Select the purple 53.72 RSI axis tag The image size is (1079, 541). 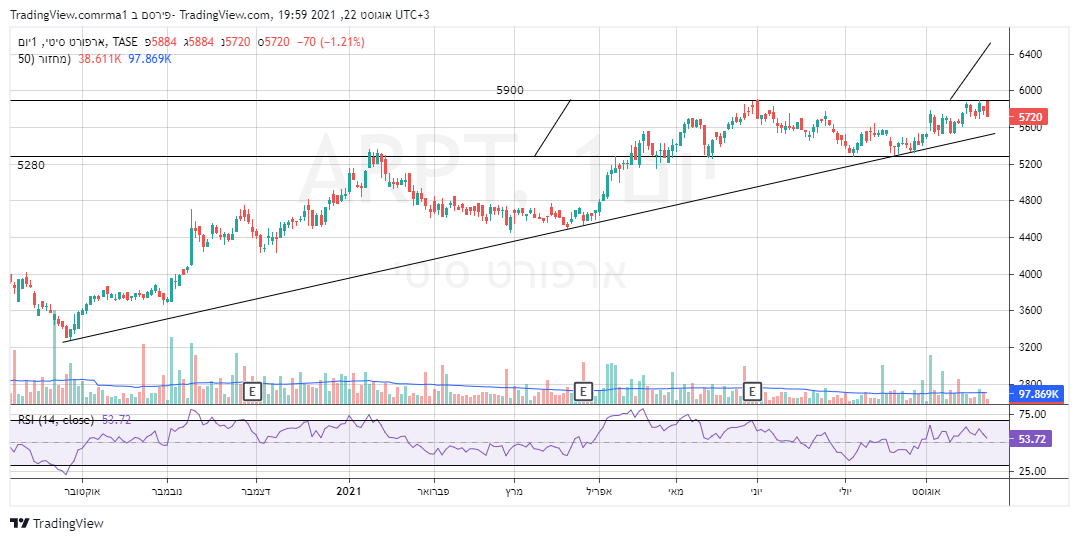coord(1030,438)
